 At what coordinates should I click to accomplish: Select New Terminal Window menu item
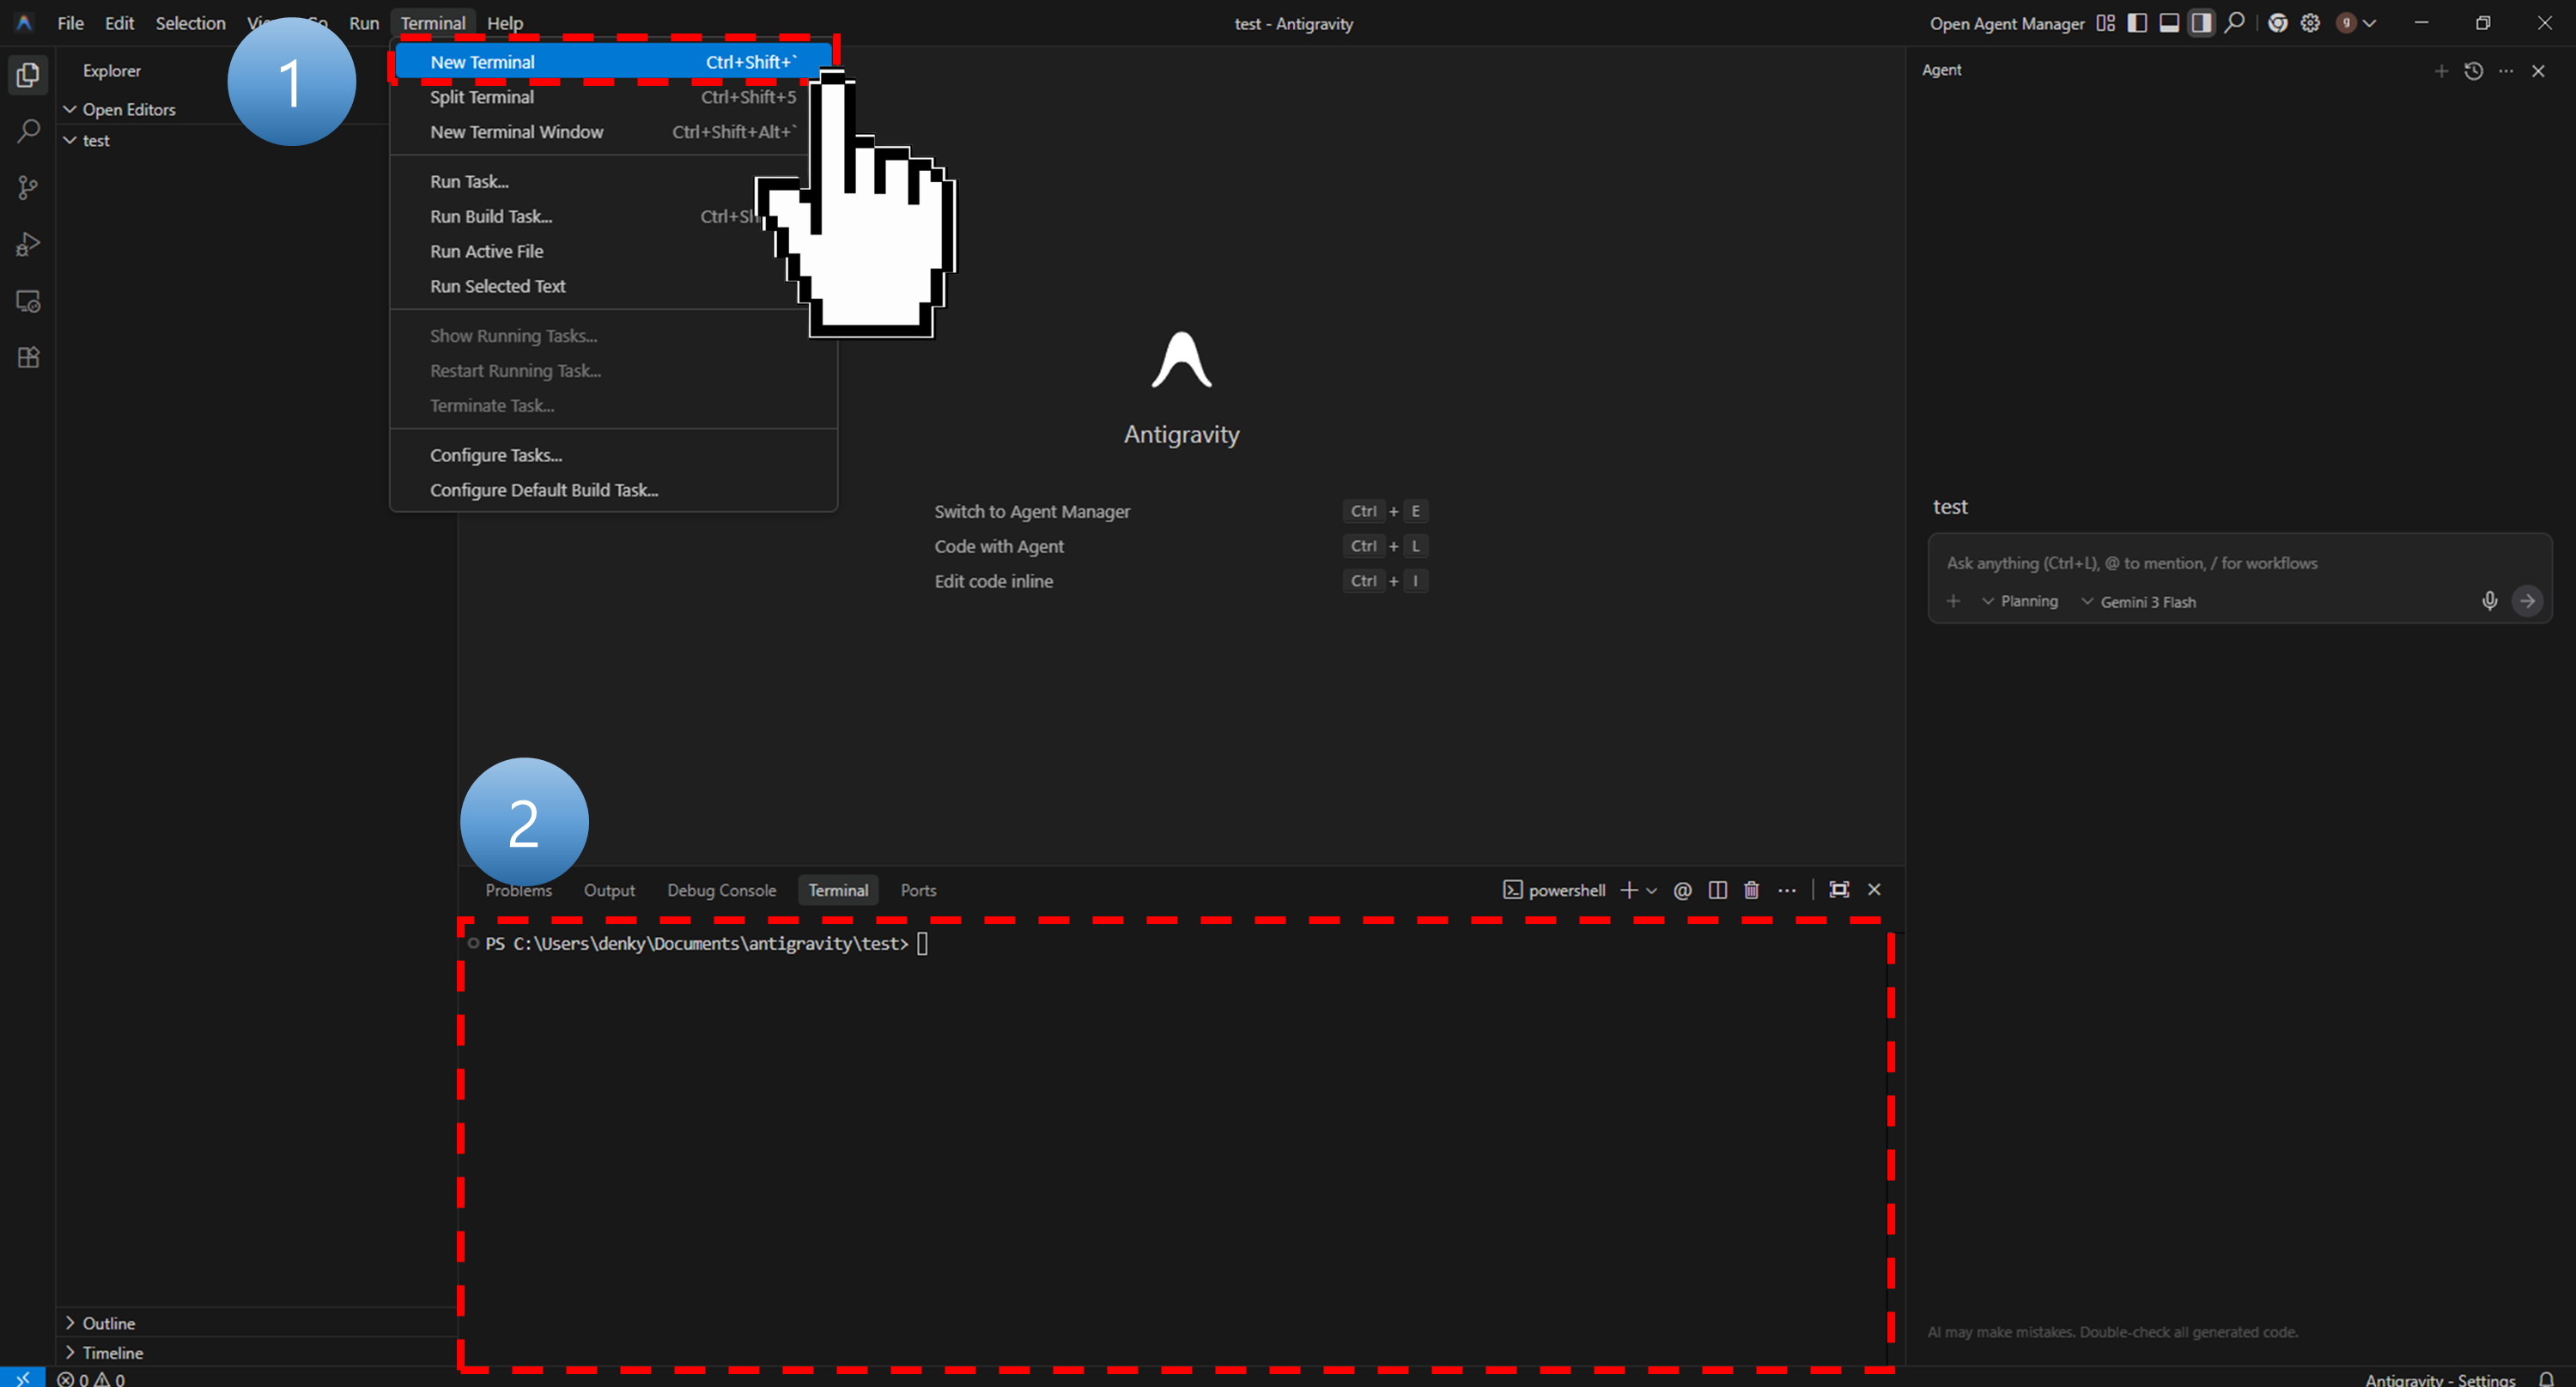click(x=613, y=132)
